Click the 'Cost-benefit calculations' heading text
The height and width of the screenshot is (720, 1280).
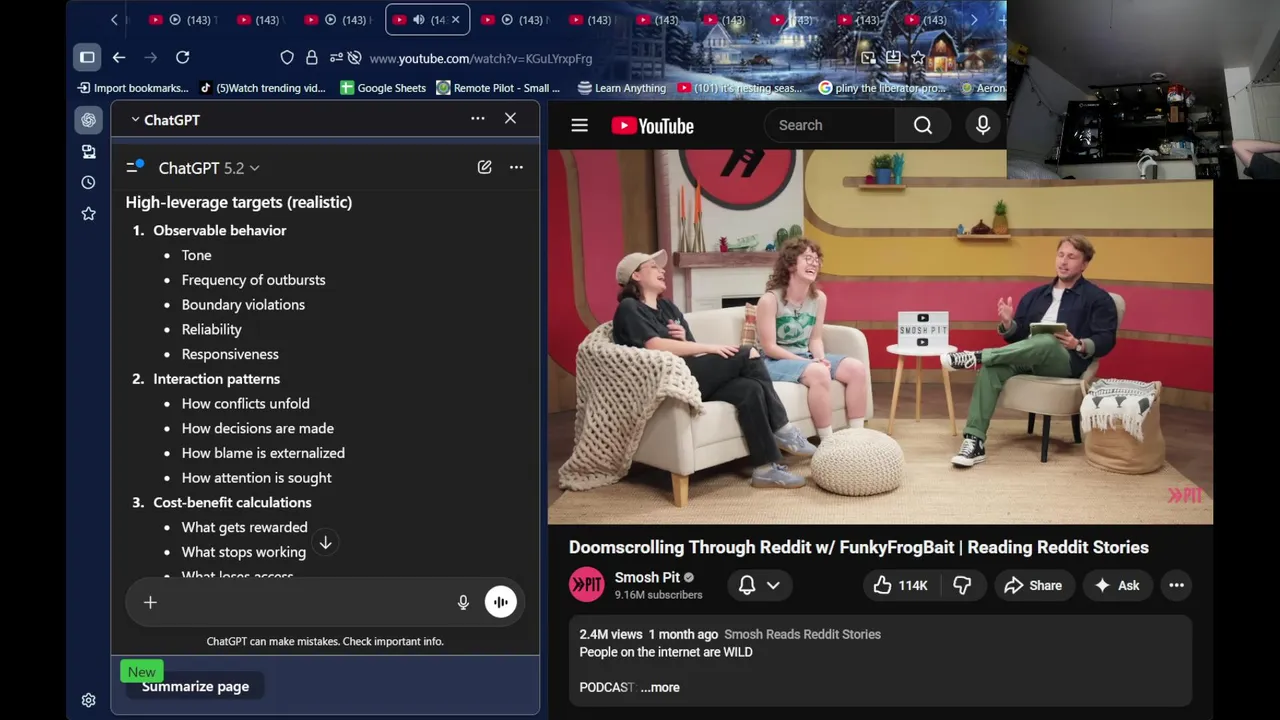click(232, 502)
